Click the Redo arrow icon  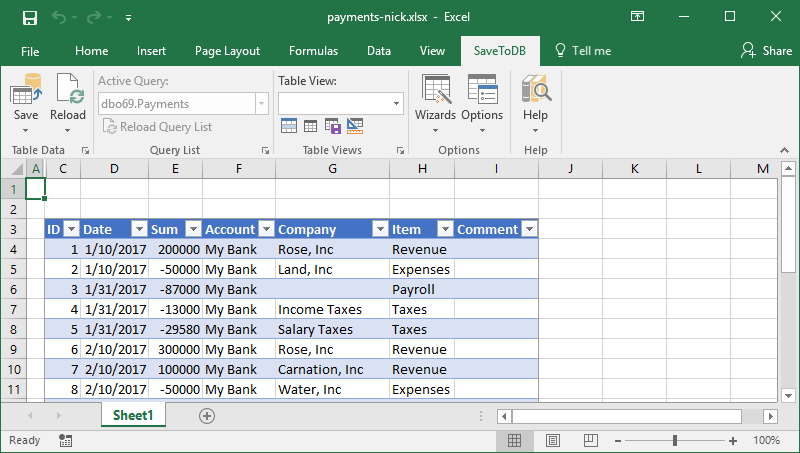pyautogui.click(x=93, y=18)
